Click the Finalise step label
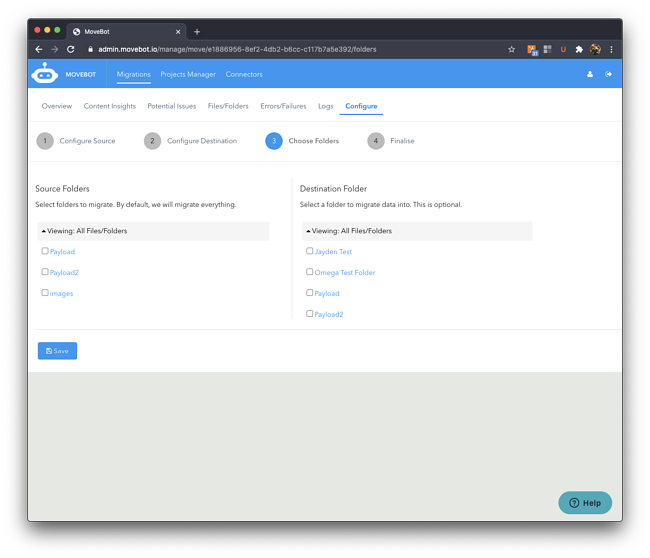 click(402, 141)
